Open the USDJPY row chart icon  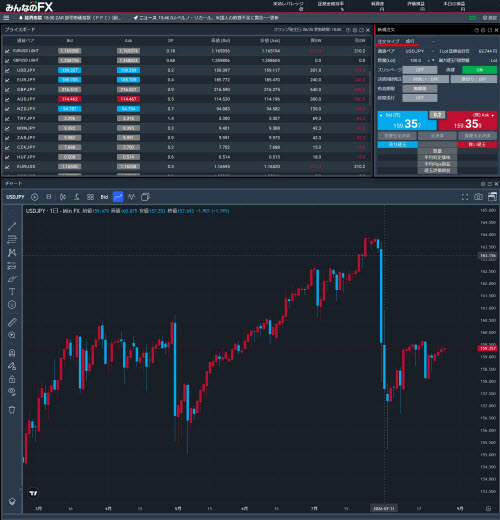(7, 70)
